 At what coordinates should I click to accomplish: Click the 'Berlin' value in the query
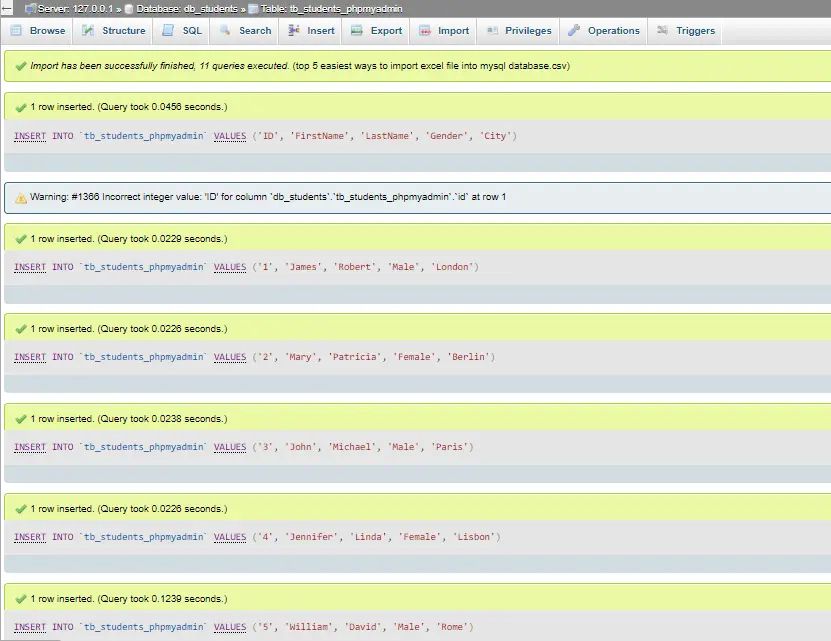click(468, 357)
